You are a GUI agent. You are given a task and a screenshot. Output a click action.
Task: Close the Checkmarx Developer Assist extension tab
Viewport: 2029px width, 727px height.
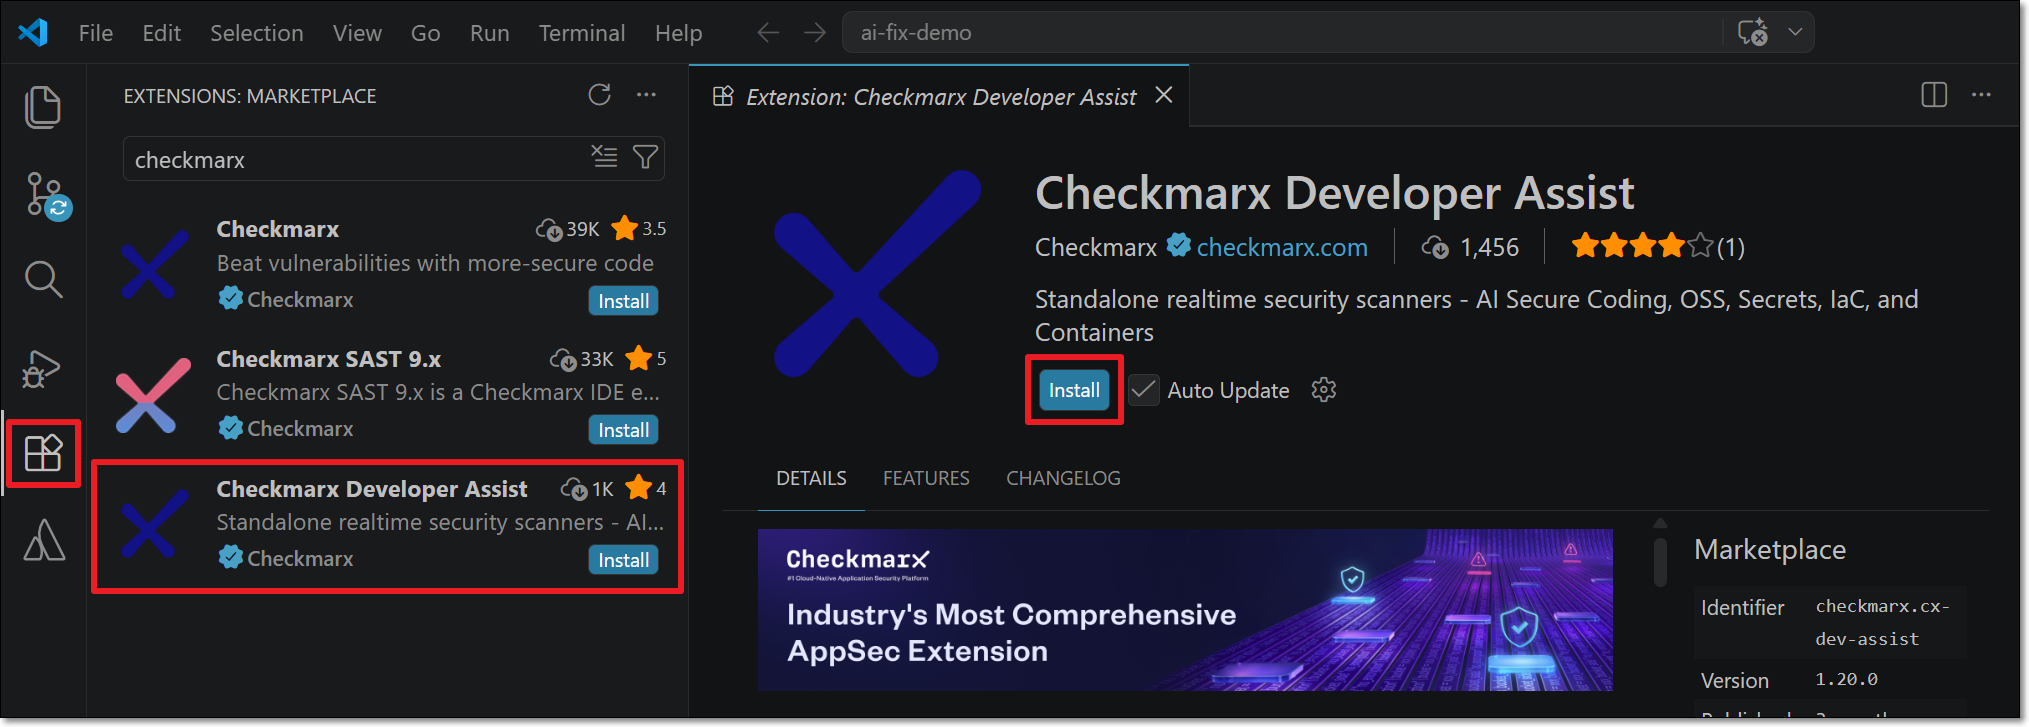click(x=1164, y=95)
